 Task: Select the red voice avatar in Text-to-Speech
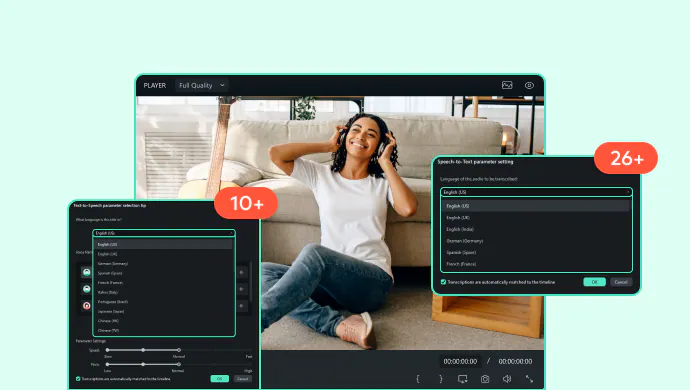[x=87, y=305]
